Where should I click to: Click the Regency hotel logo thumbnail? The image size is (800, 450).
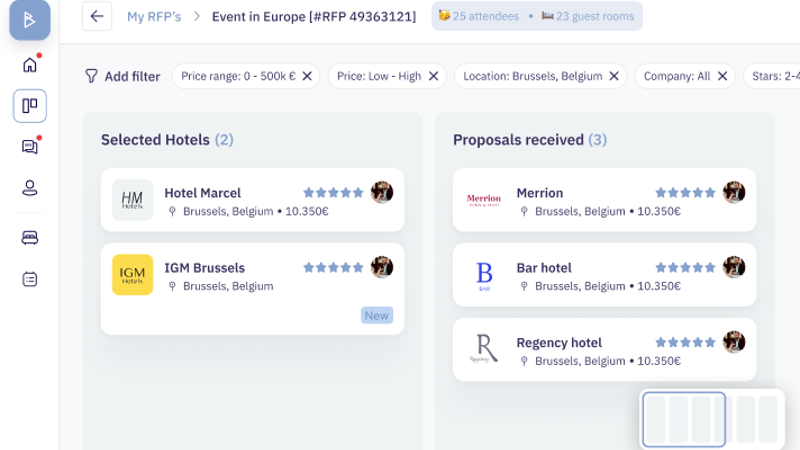(x=484, y=350)
